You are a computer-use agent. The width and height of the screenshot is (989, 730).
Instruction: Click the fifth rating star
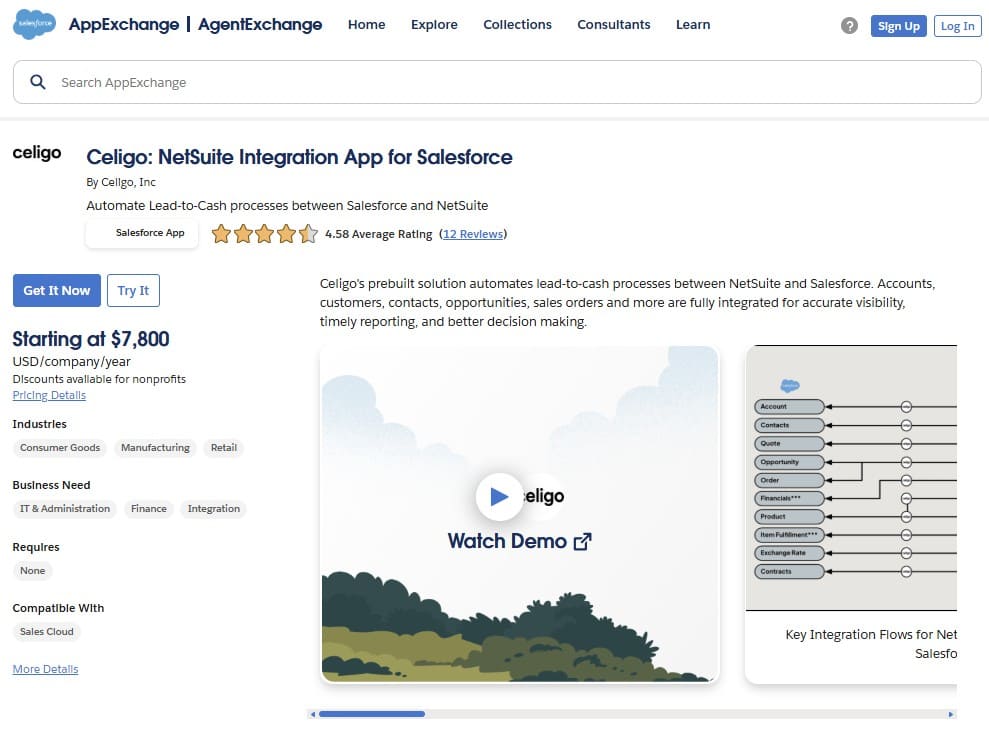pyautogui.click(x=307, y=233)
